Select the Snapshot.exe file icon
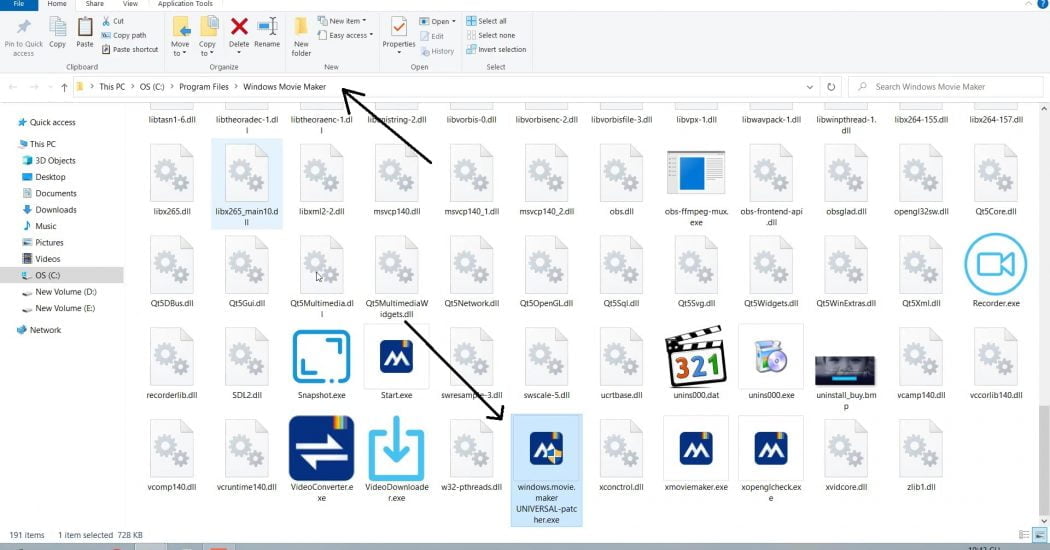1050x550 pixels. 321,356
